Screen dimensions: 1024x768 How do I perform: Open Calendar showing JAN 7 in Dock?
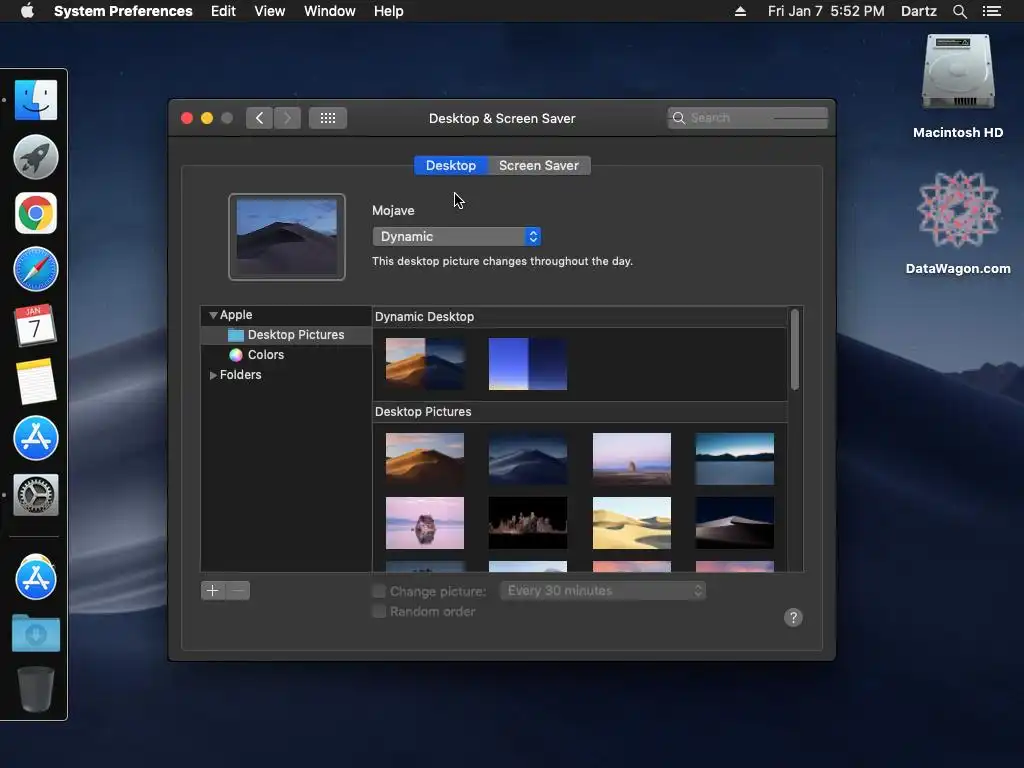coord(36,325)
